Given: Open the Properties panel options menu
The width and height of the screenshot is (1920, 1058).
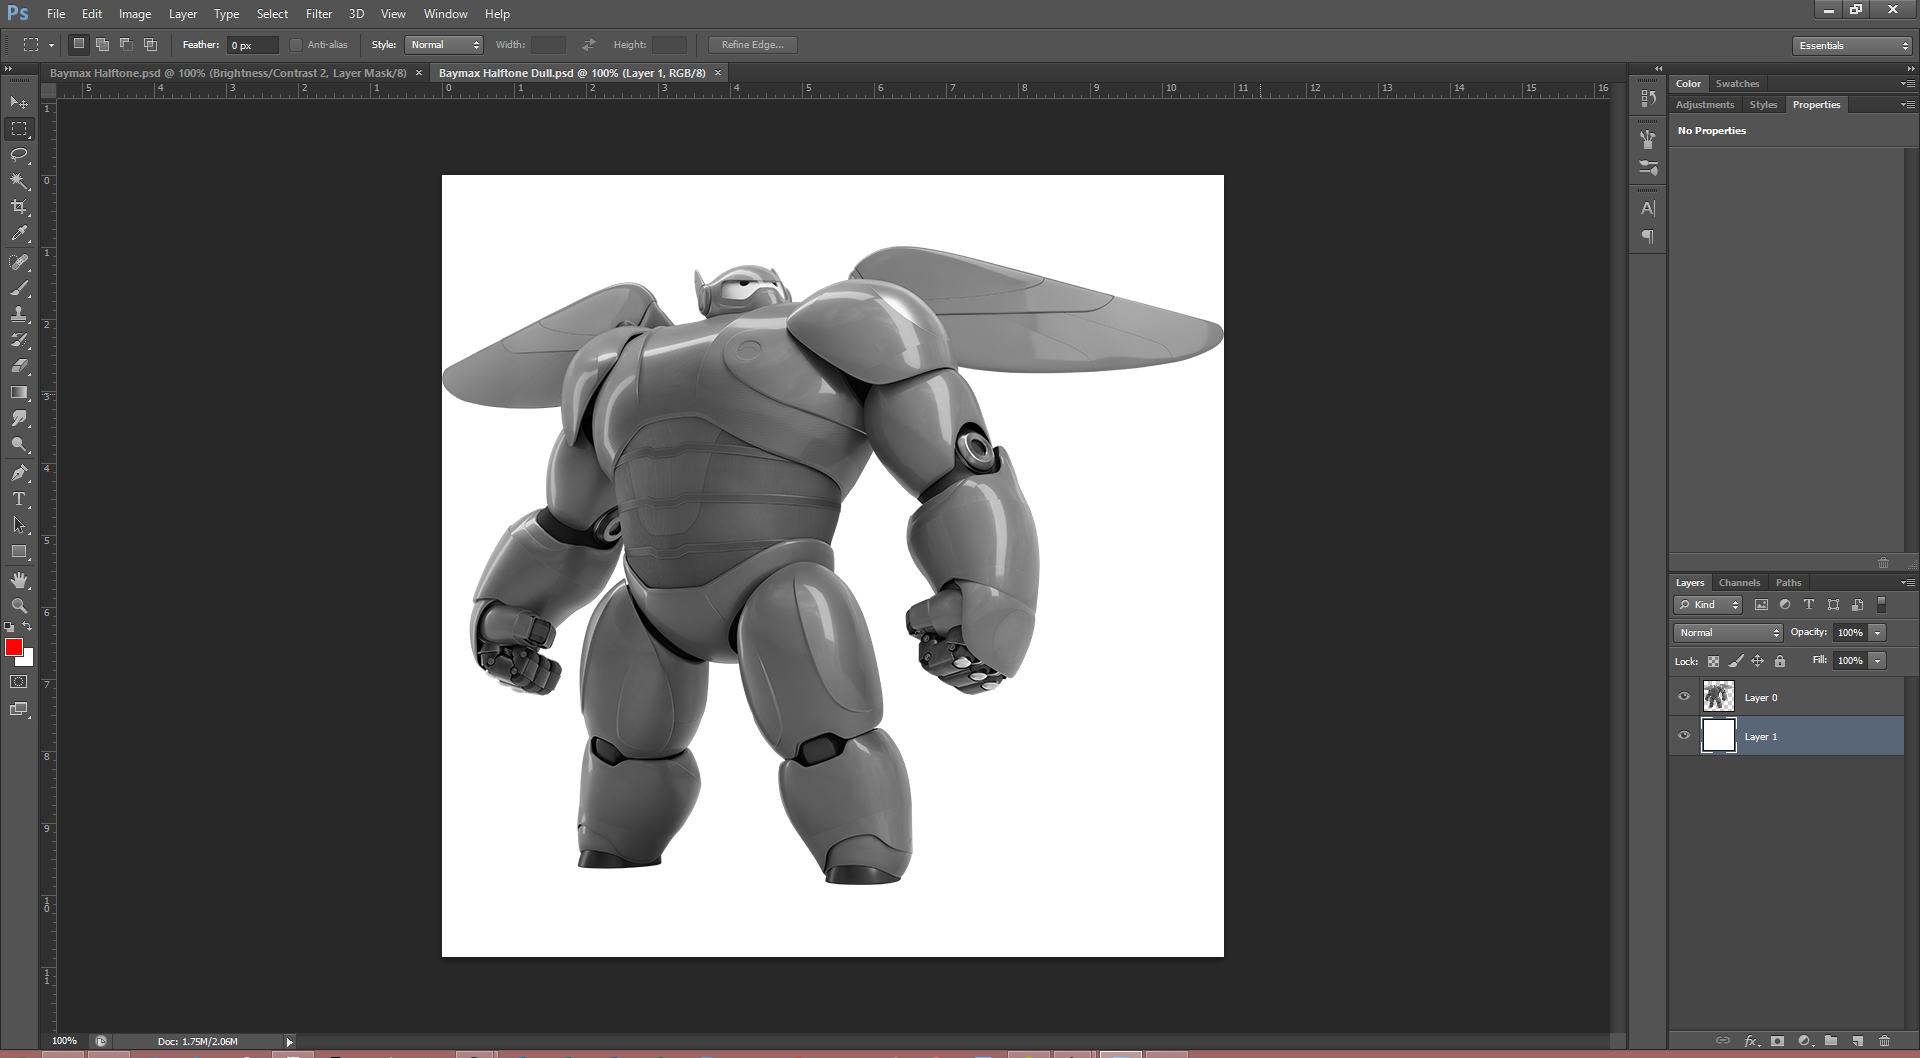Looking at the screenshot, I should pos(1907,104).
